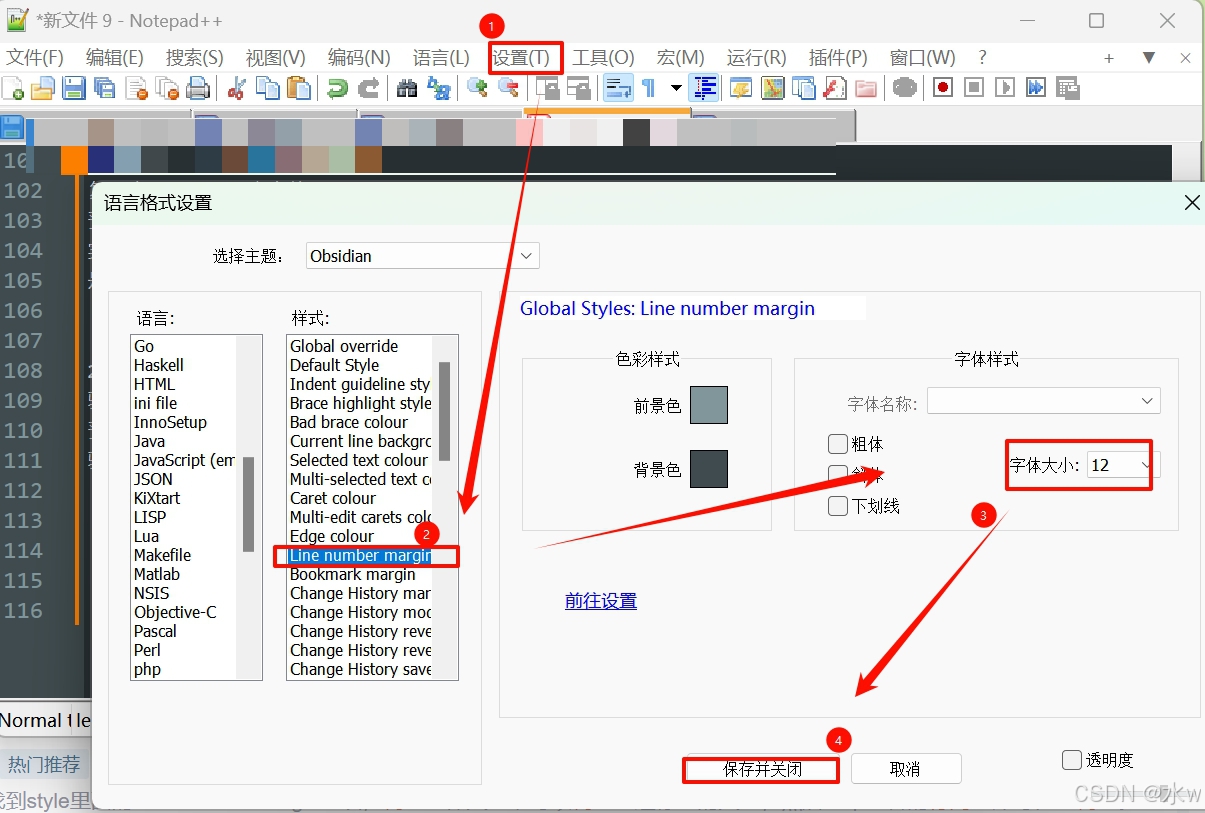Viewport: 1205px width, 813px height.
Task: Select Makefile in the 语言 list
Action: pyautogui.click(x=162, y=555)
